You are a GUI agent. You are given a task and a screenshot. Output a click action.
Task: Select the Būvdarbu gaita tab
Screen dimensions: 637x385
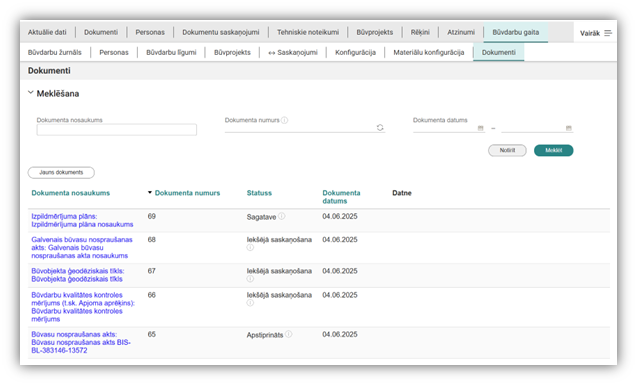[516, 32]
